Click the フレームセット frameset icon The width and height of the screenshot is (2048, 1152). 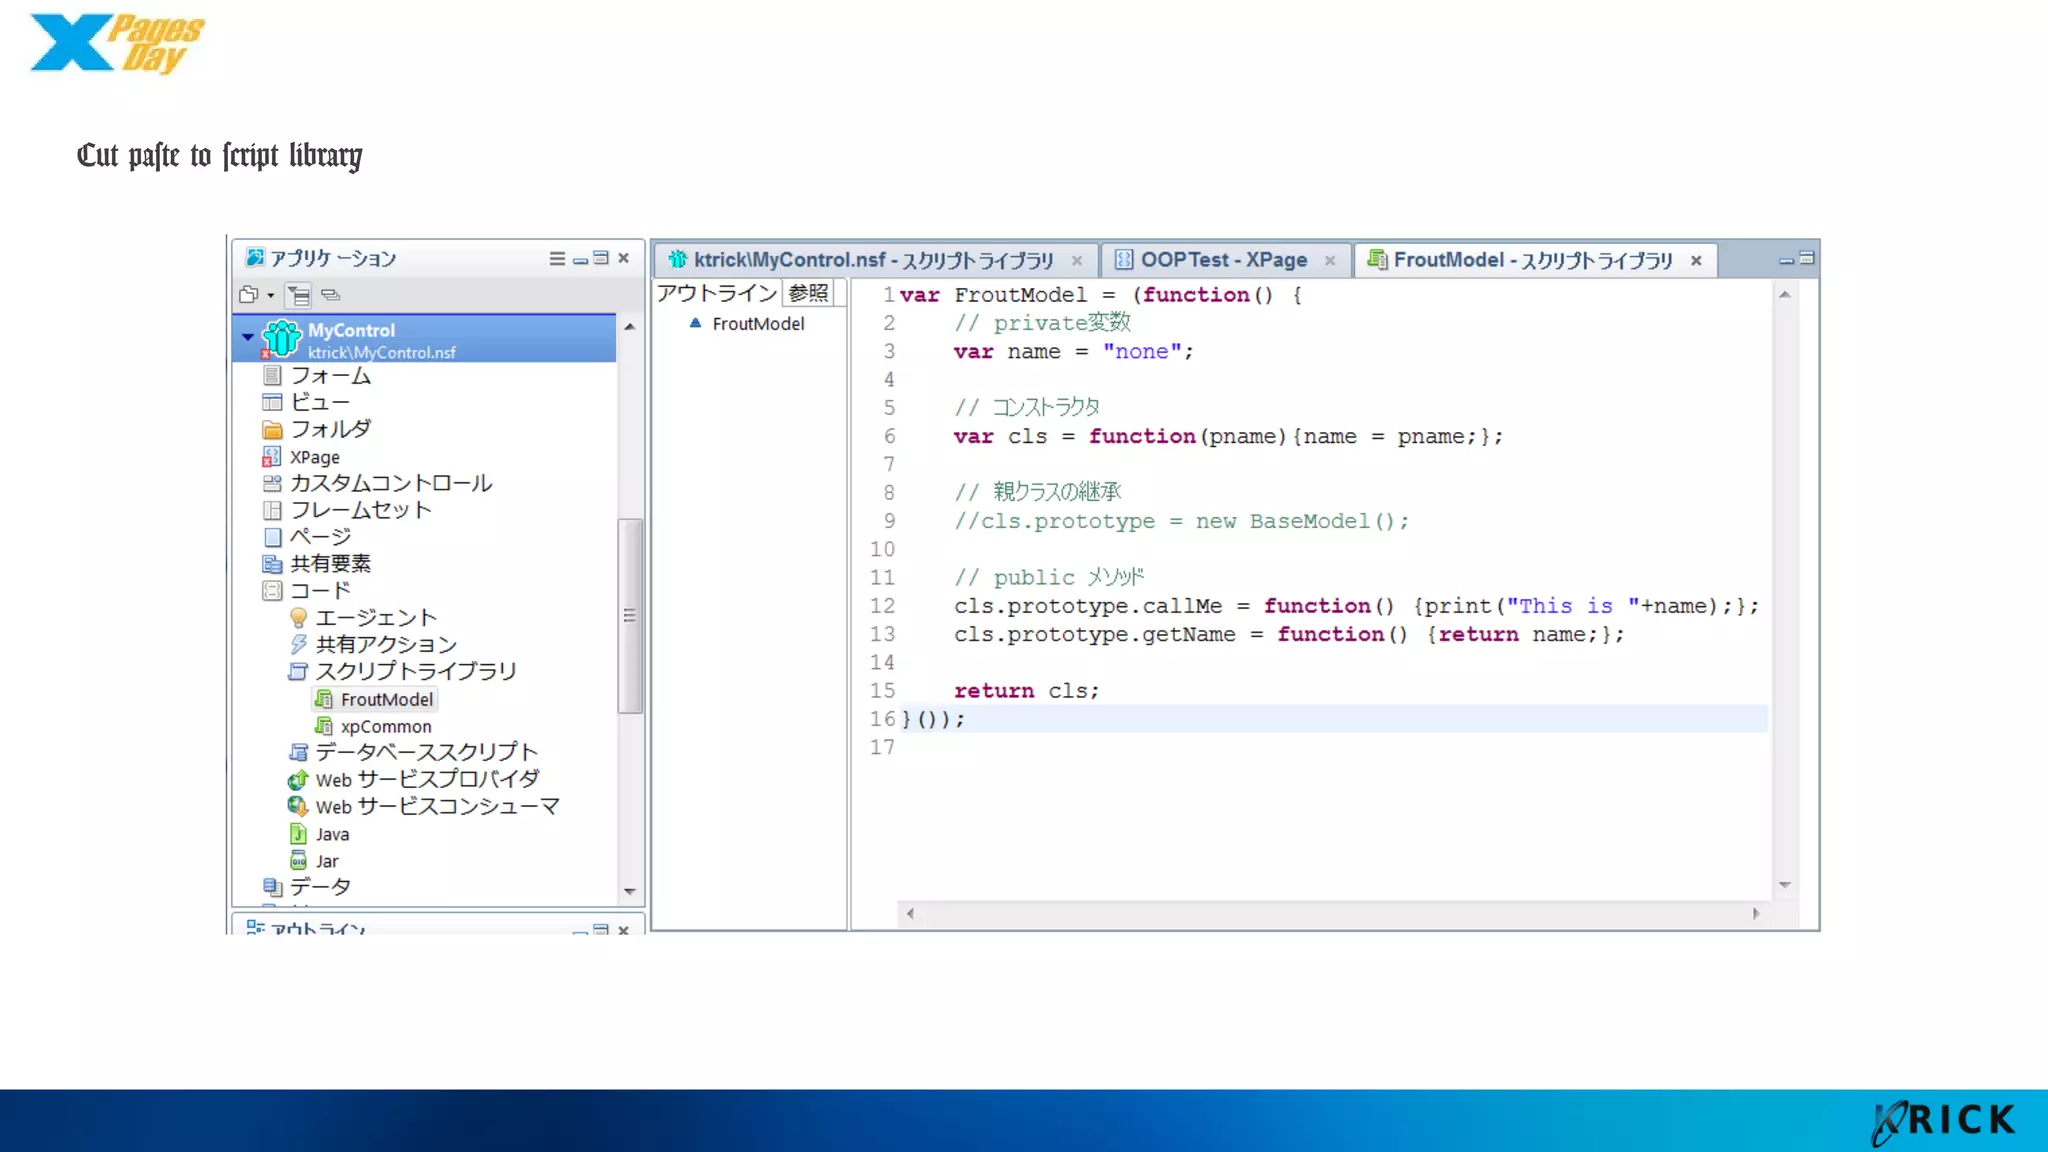click(x=272, y=510)
